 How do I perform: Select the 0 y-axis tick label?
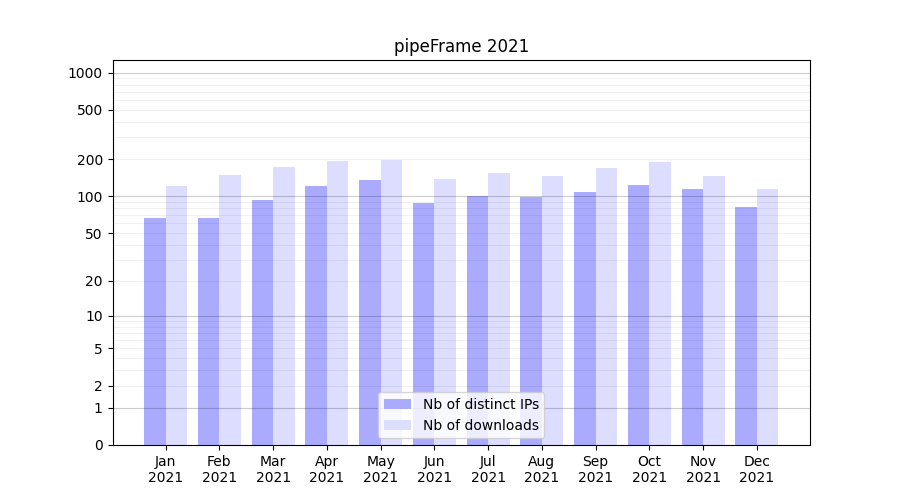pyautogui.click(x=98, y=445)
